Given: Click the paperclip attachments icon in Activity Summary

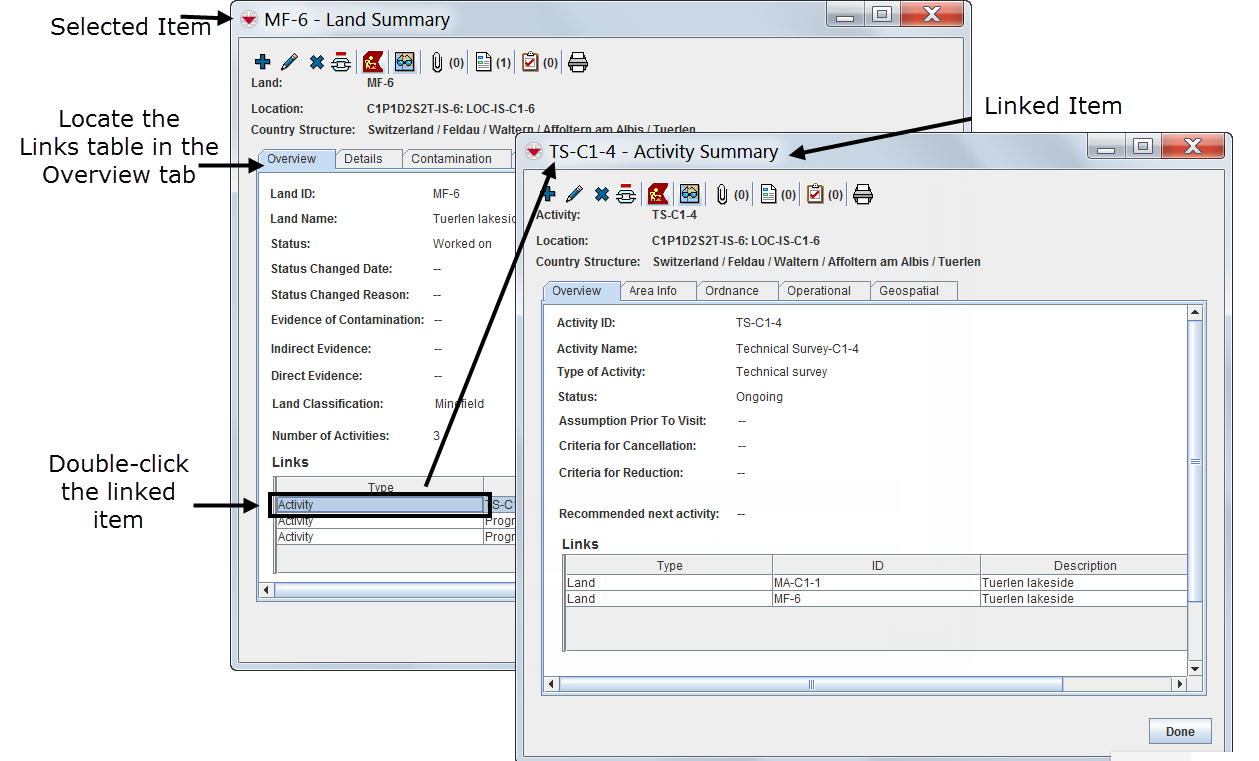Looking at the screenshot, I should coord(721,194).
